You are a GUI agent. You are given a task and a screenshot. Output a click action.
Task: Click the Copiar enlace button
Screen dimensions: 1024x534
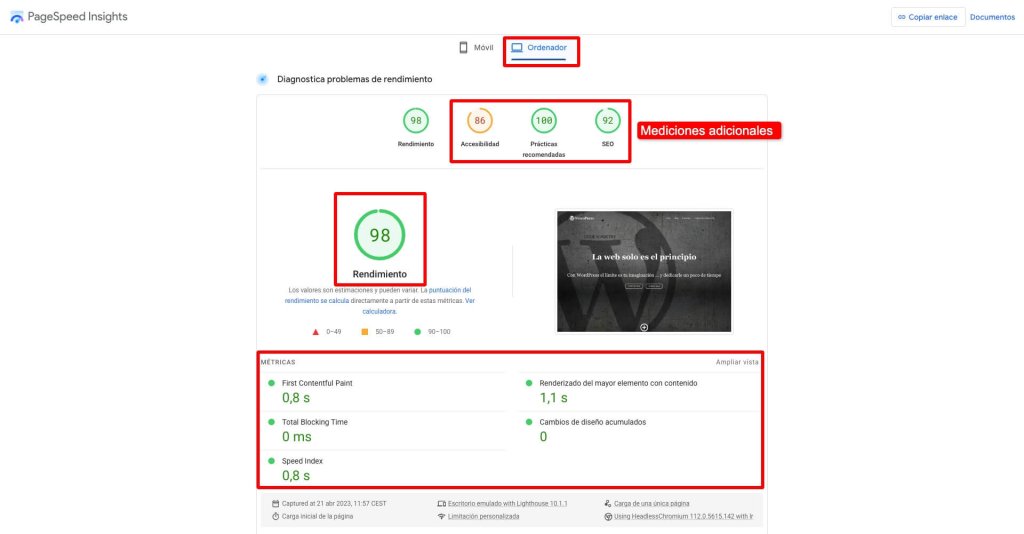pos(927,17)
